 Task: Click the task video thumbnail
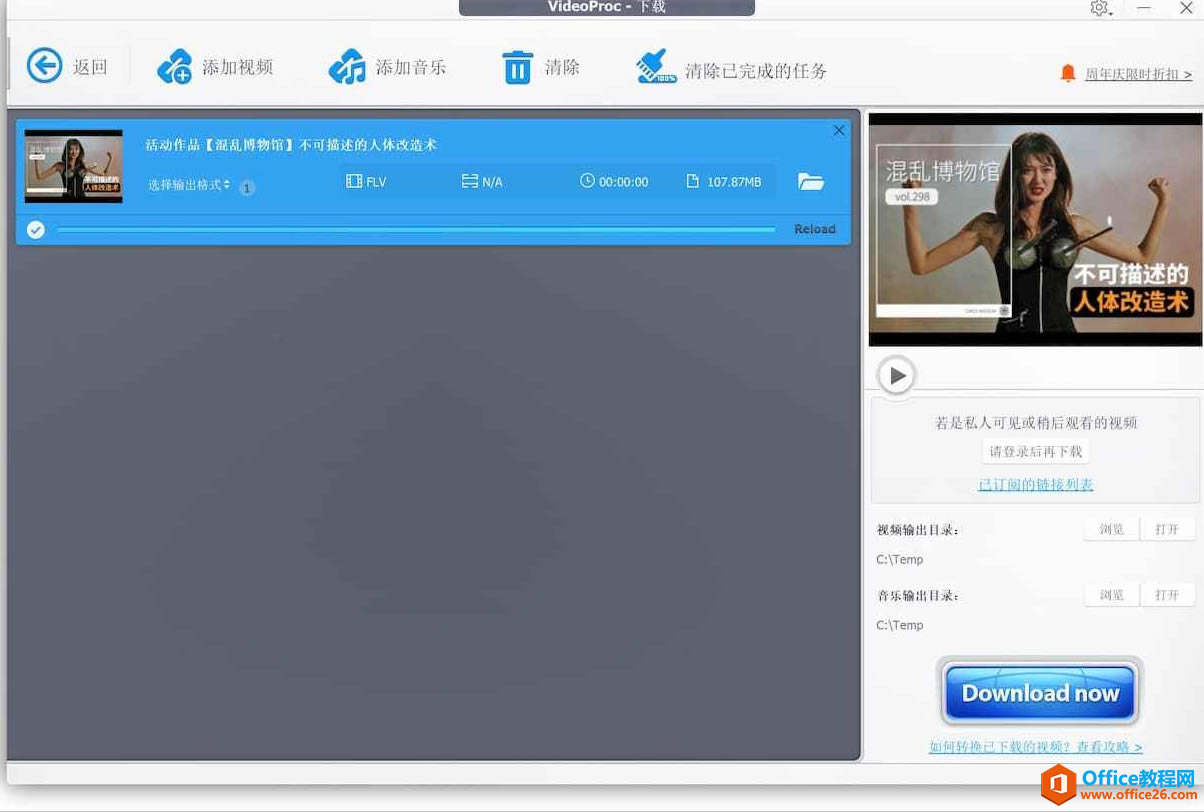(74, 166)
